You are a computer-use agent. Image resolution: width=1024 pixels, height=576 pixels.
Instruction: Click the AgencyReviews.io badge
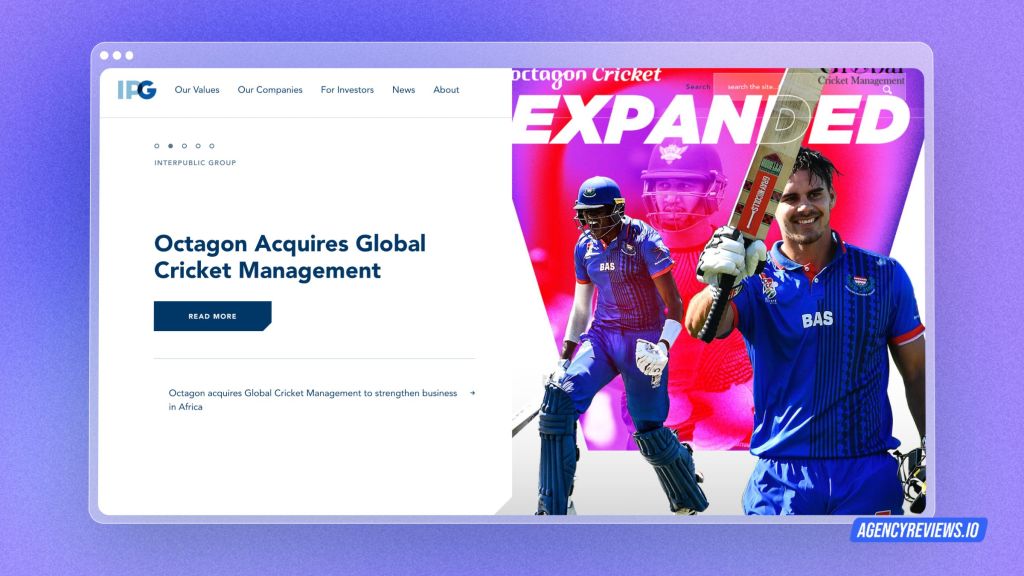pyautogui.click(x=918, y=531)
